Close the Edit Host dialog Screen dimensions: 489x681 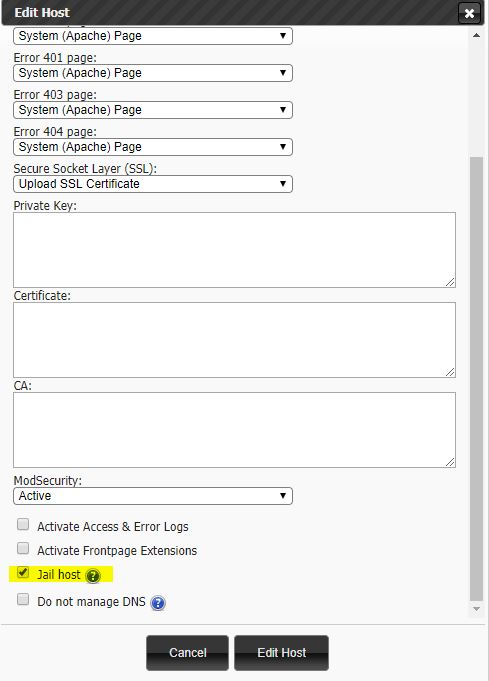coord(469,13)
